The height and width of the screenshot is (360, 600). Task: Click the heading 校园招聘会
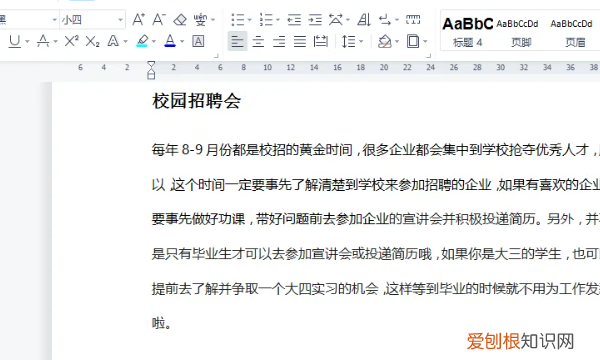[x=196, y=101]
